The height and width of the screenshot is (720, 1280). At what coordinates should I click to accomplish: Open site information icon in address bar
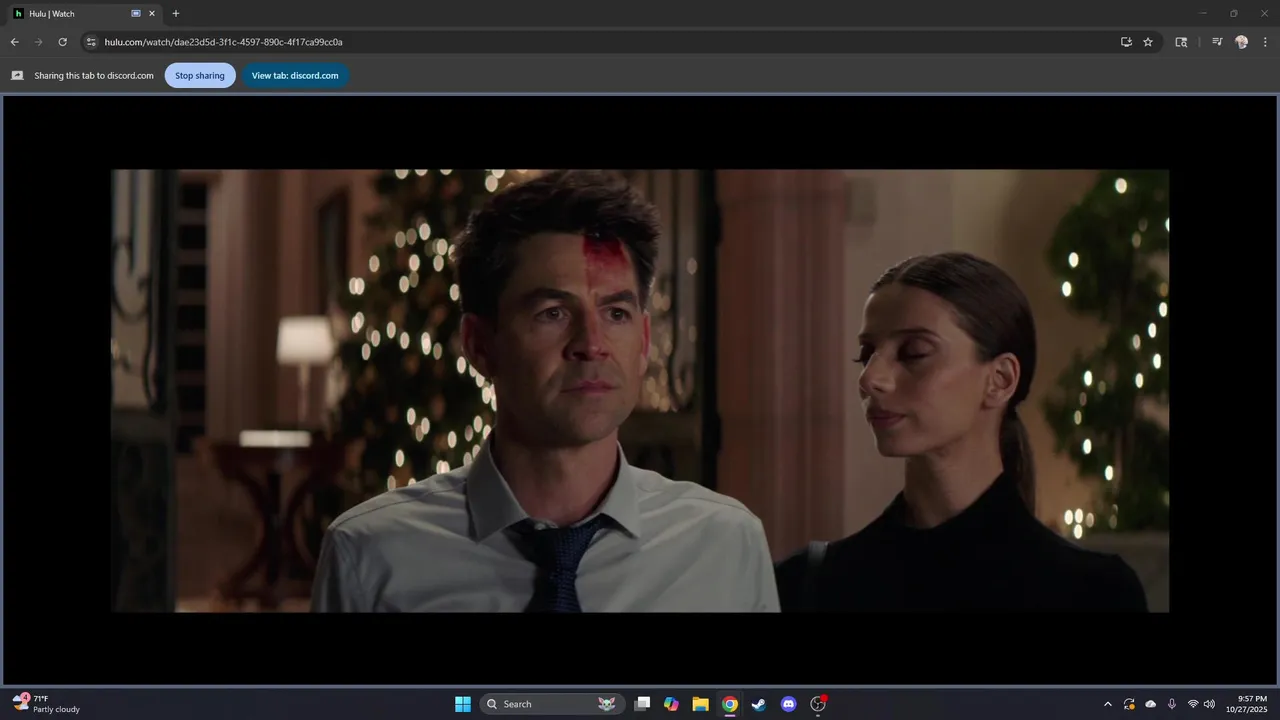pos(91,42)
